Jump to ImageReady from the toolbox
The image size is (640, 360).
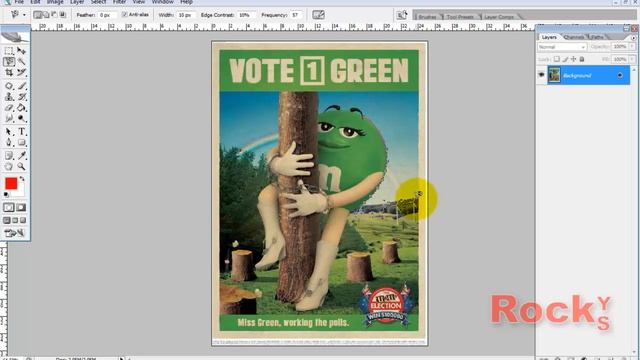click(x=14, y=233)
